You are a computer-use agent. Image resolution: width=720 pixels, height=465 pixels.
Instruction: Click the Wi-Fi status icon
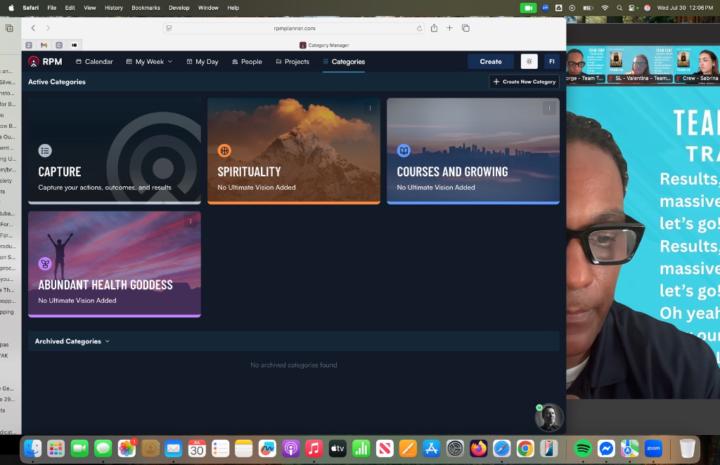click(605, 8)
